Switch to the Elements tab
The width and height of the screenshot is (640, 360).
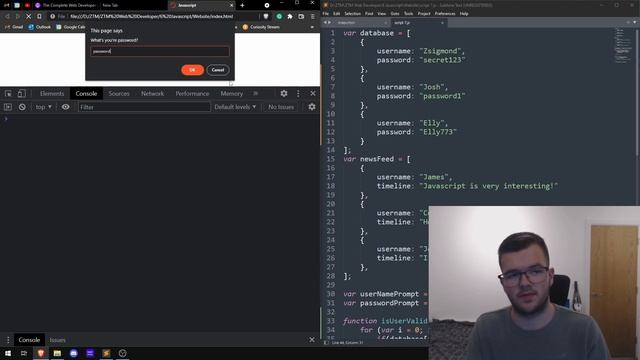click(52, 93)
